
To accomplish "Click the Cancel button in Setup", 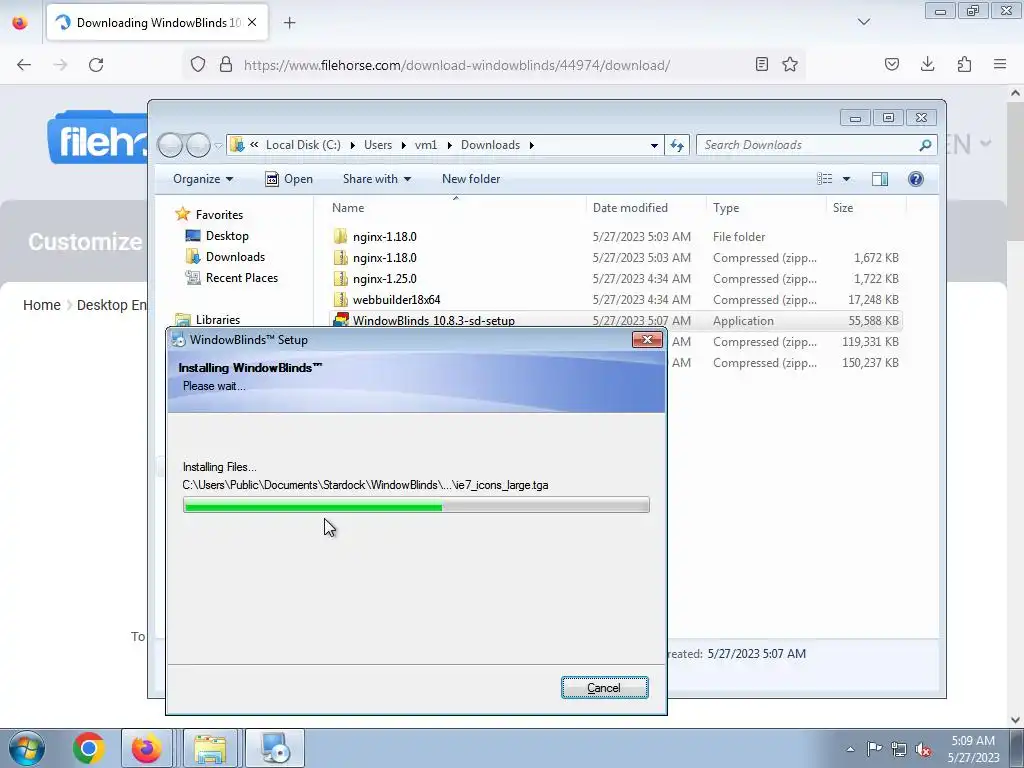I will pos(605,688).
